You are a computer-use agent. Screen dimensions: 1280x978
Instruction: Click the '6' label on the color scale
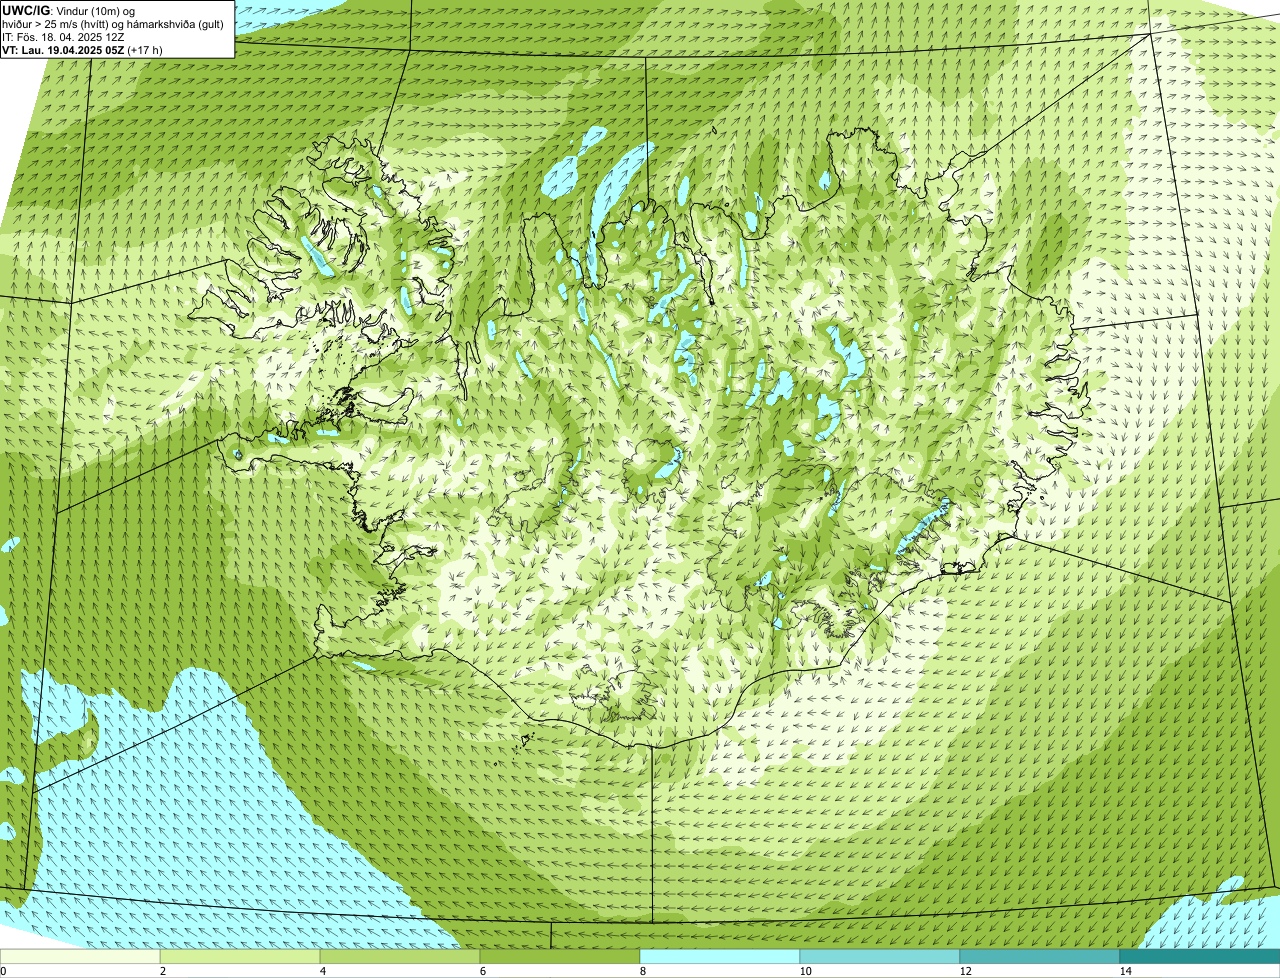[482, 971]
